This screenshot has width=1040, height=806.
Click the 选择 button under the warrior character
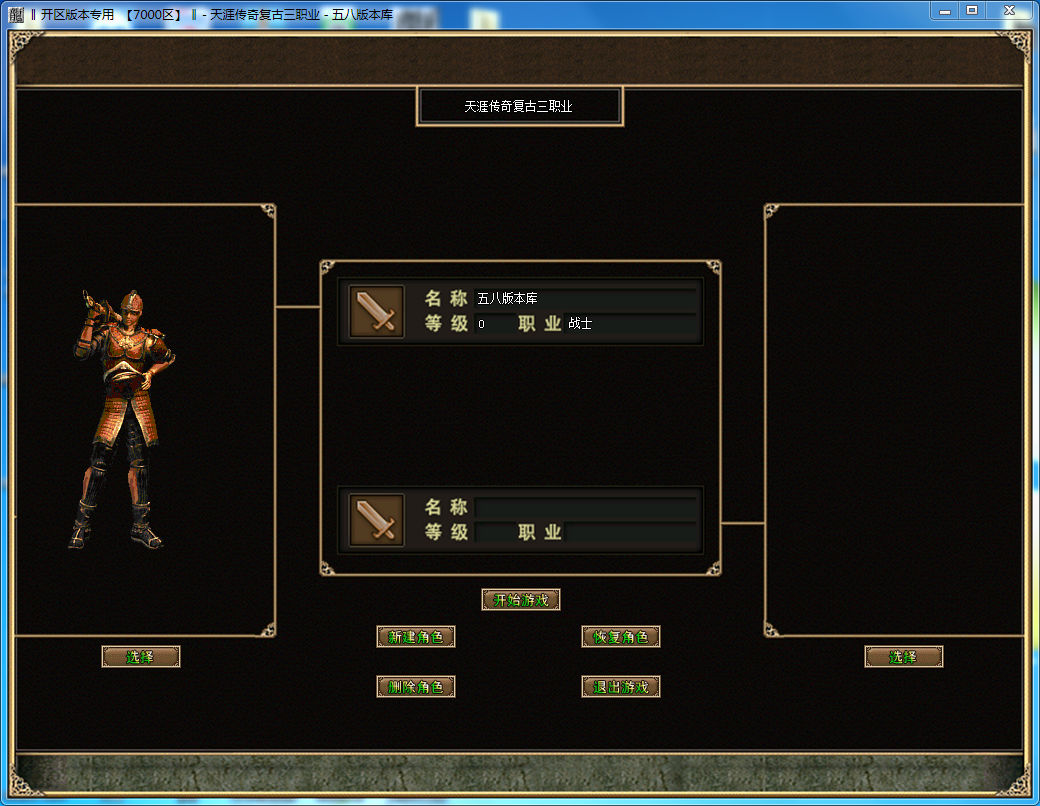[141, 657]
